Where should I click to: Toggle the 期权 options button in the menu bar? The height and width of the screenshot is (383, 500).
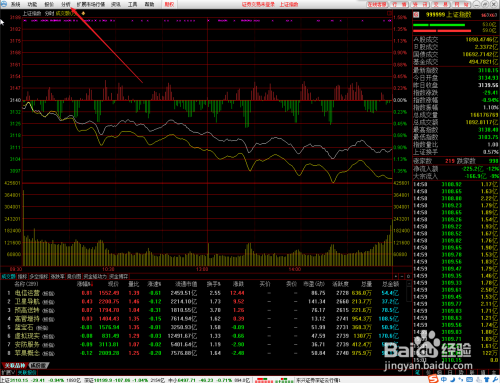click(169, 4)
